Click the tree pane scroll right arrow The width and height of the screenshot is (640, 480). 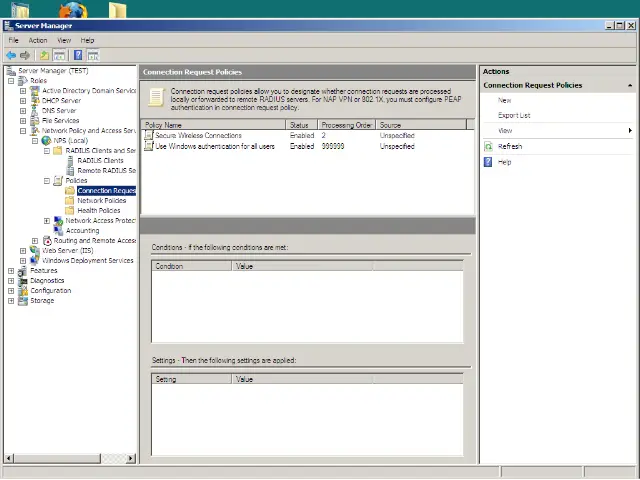click(131, 458)
